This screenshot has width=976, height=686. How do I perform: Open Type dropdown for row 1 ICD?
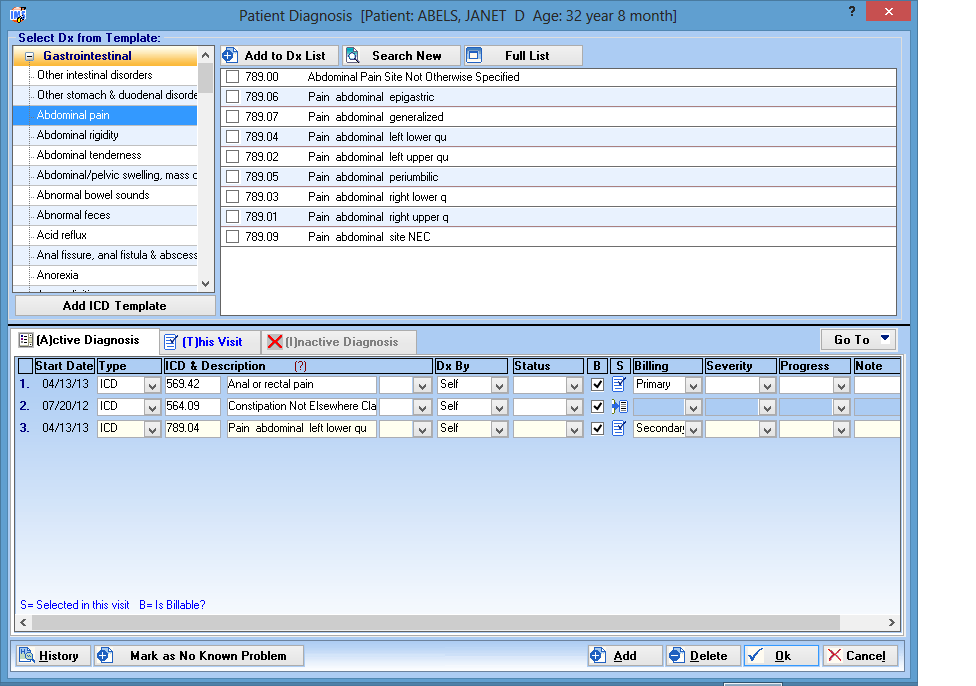click(152, 385)
